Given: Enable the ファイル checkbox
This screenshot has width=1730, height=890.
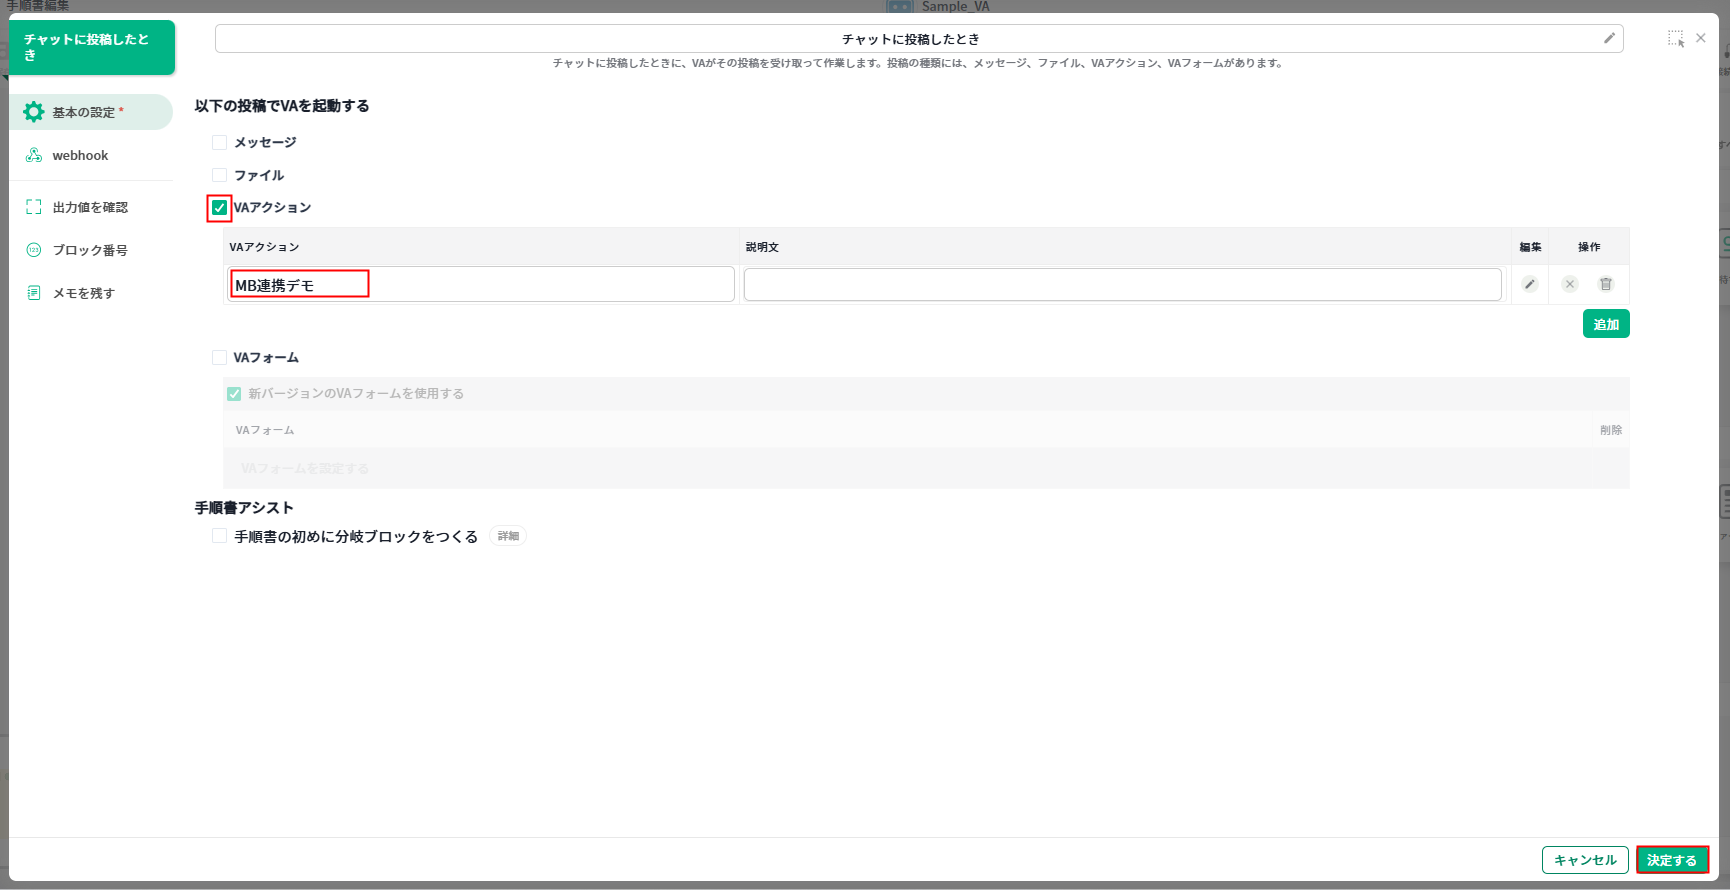Looking at the screenshot, I should tap(219, 175).
